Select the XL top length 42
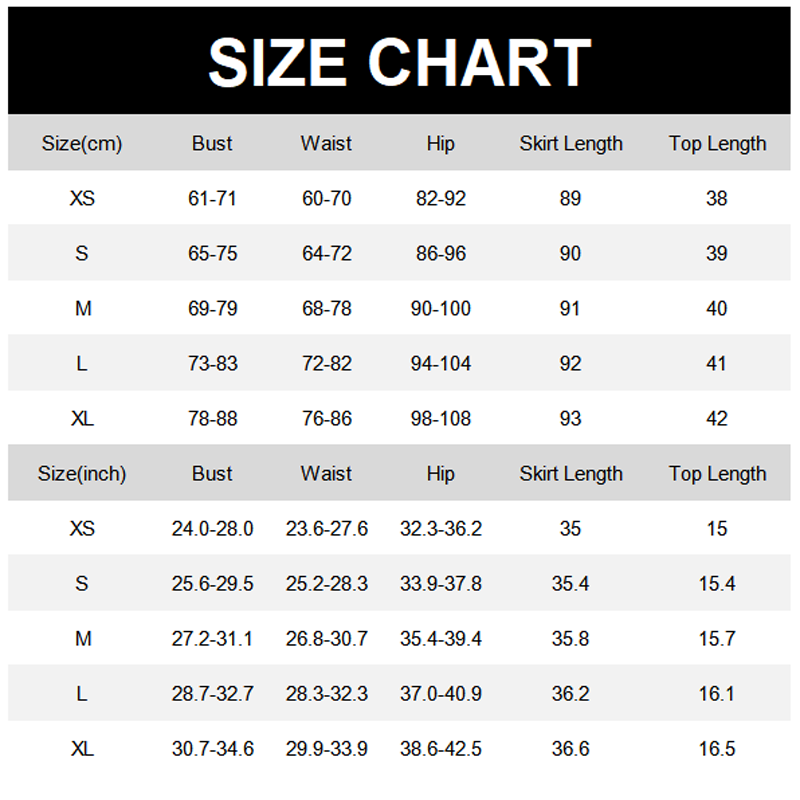 (716, 419)
